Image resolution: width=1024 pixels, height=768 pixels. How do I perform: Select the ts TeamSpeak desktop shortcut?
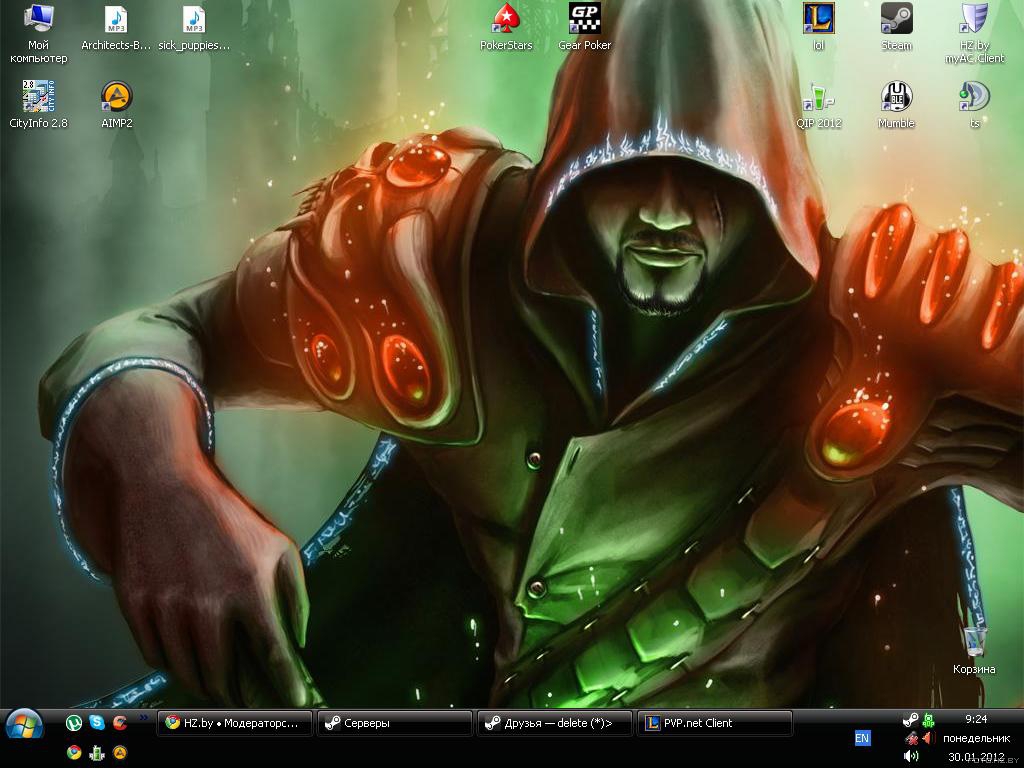(x=974, y=104)
